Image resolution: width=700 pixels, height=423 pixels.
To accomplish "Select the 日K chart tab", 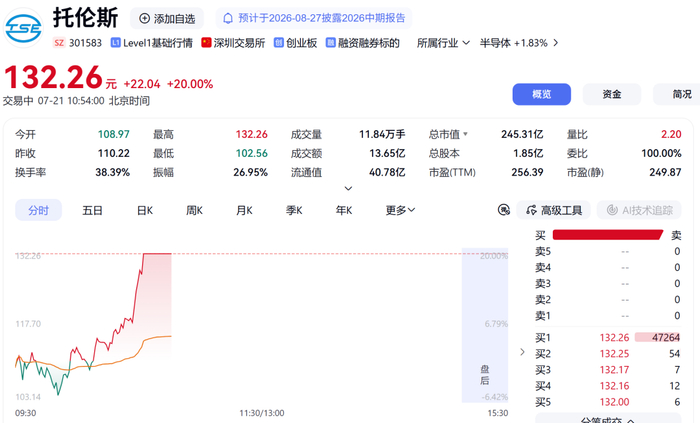I will point(145,210).
